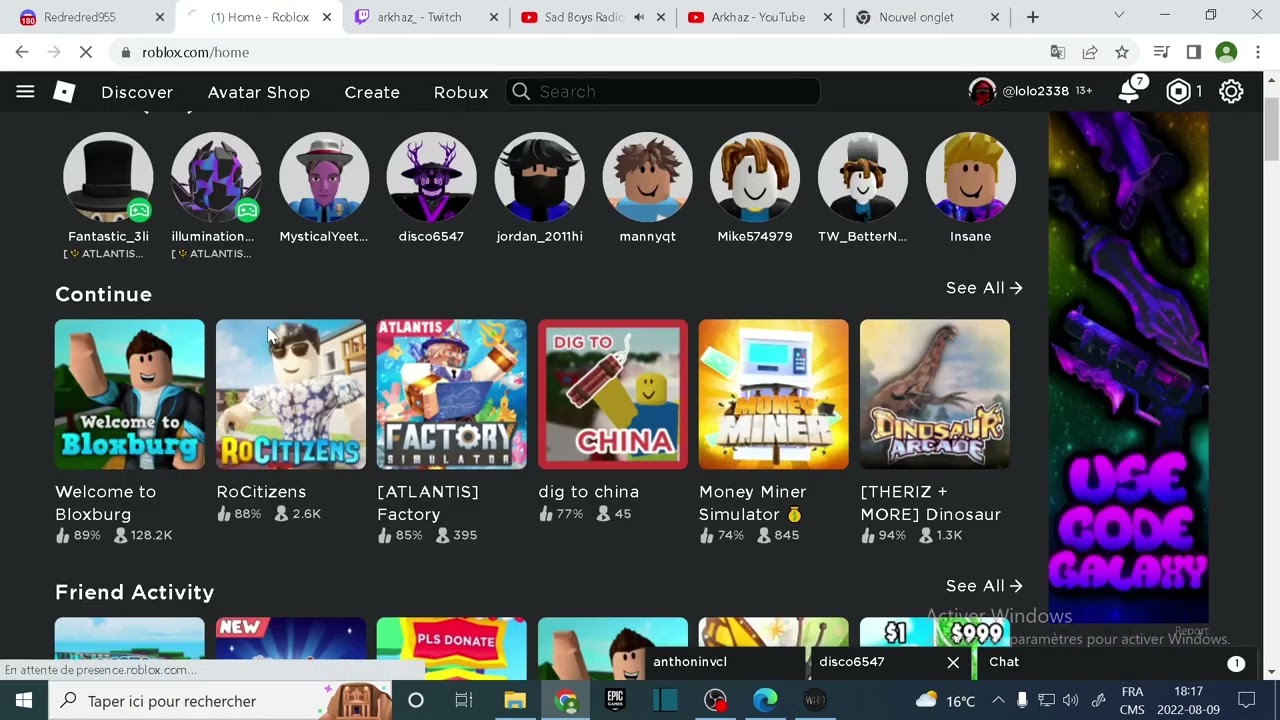Viewport: 1280px width, 720px height.
Task: Open Roblox settings gear
Action: coord(1231,92)
